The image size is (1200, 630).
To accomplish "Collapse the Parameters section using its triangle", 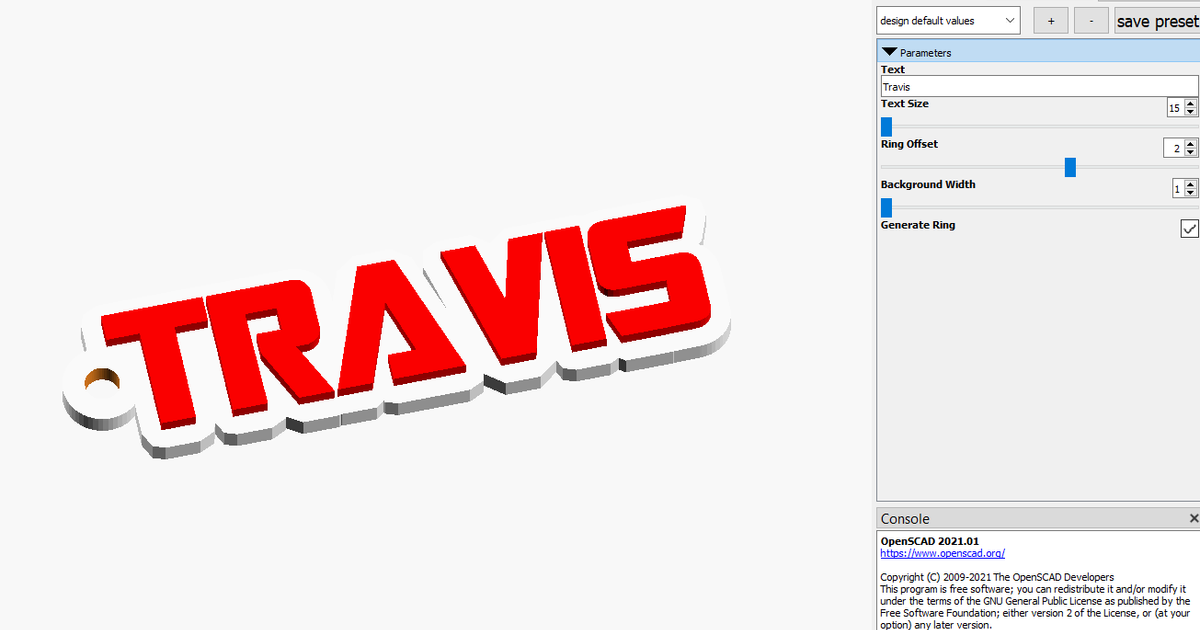I will coord(888,51).
